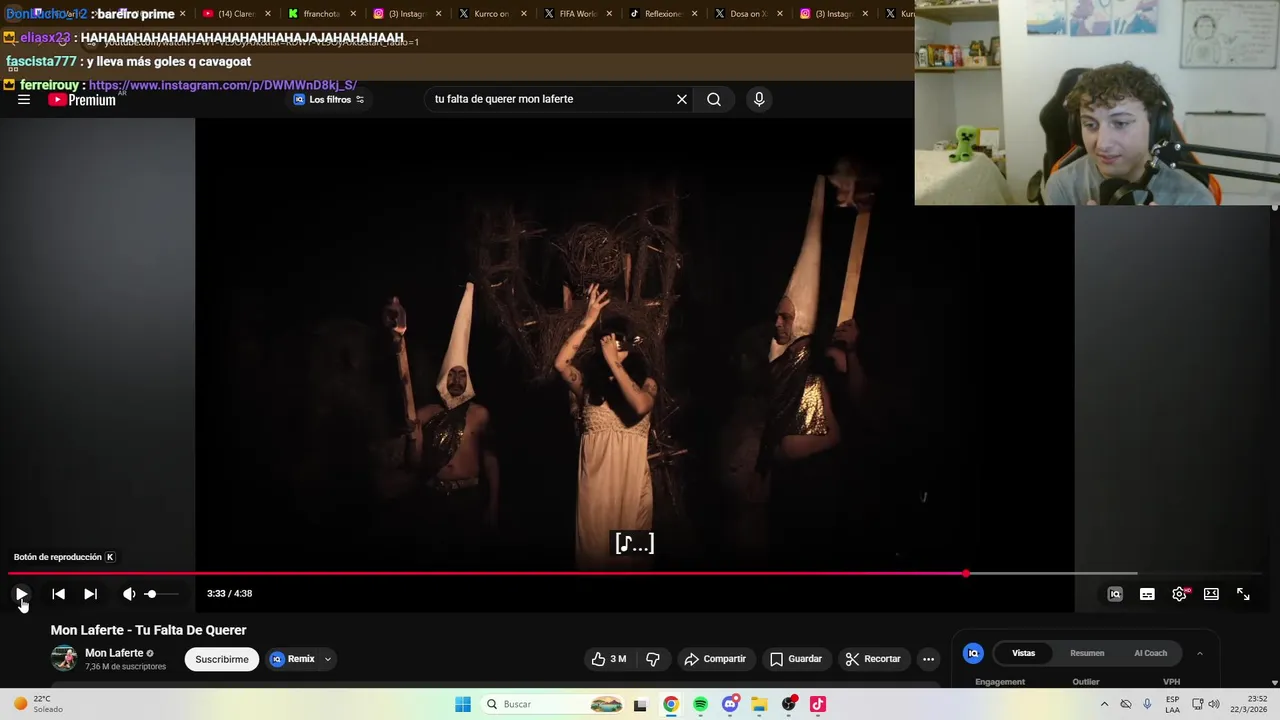Open the player settings gear
The image size is (1280, 720).
[x=1180, y=594]
